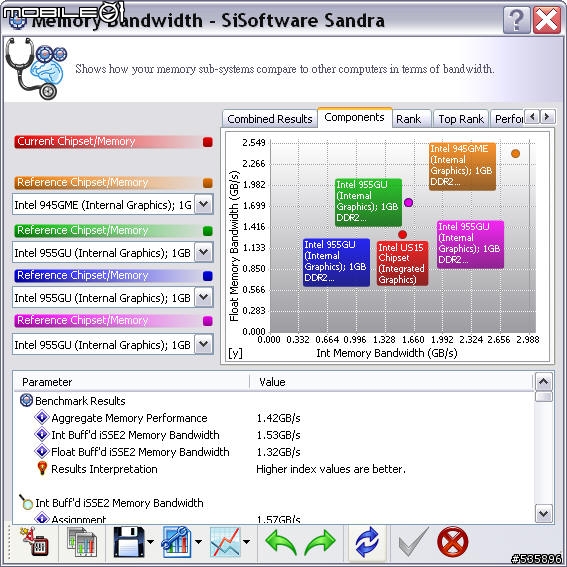Image resolution: width=567 pixels, height=567 pixels.
Task: Click the green Intel 955GU chart label
Action: pyautogui.click(x=368, y=202)
